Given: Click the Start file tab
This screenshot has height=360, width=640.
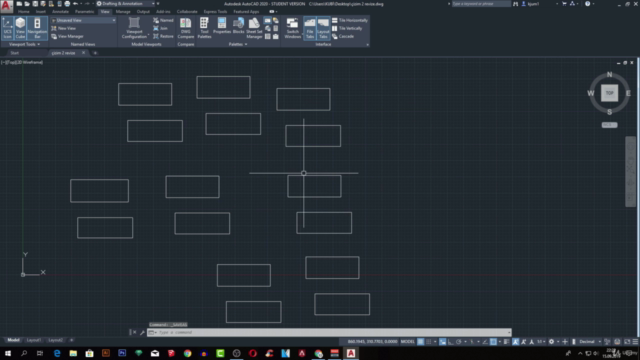Looking at the screenshot, I should pos(15,53).
